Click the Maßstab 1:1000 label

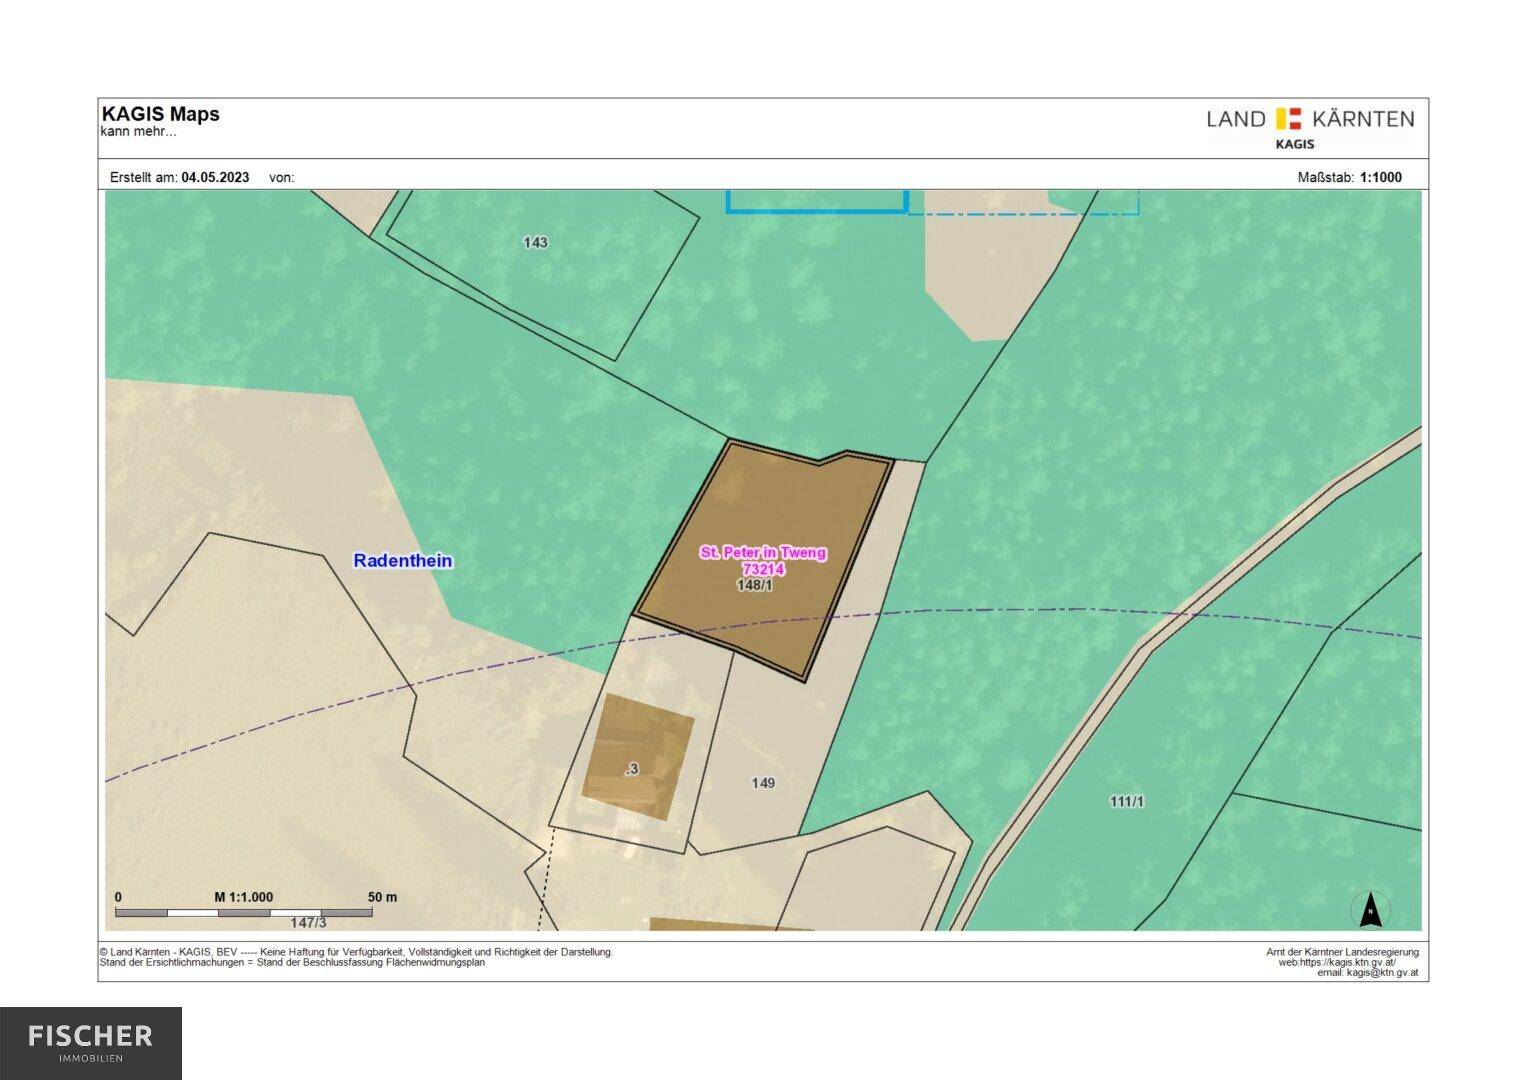click(1349, 177)
